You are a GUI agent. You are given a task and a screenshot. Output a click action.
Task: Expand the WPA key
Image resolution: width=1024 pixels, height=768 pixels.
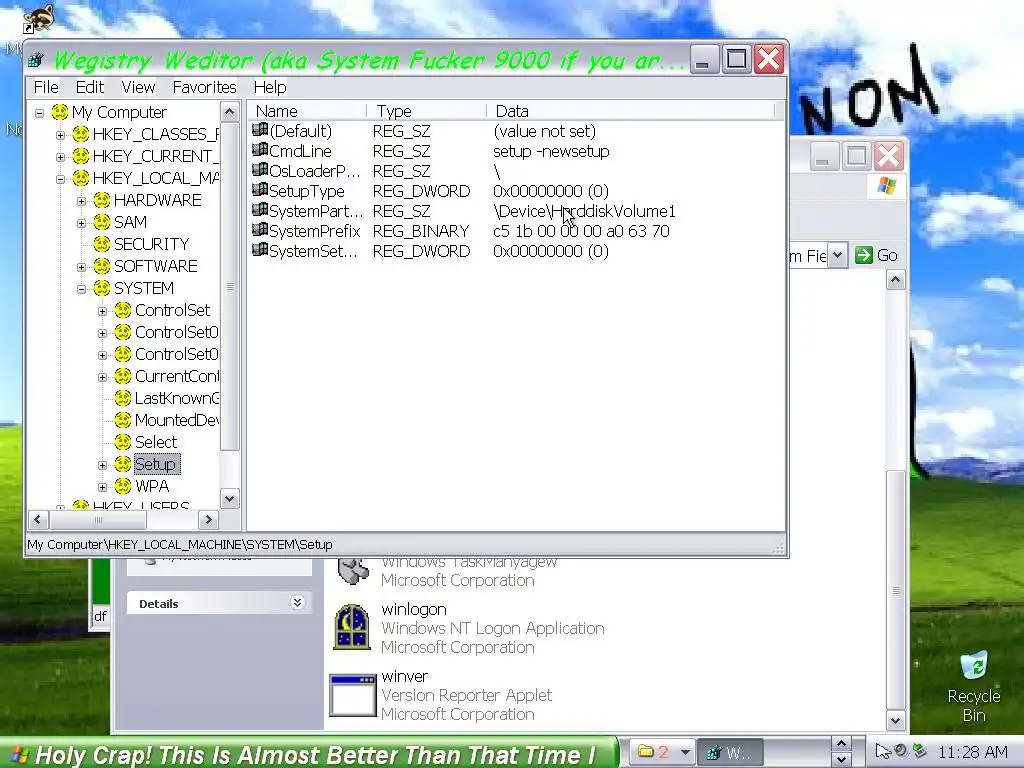point(103,487)
